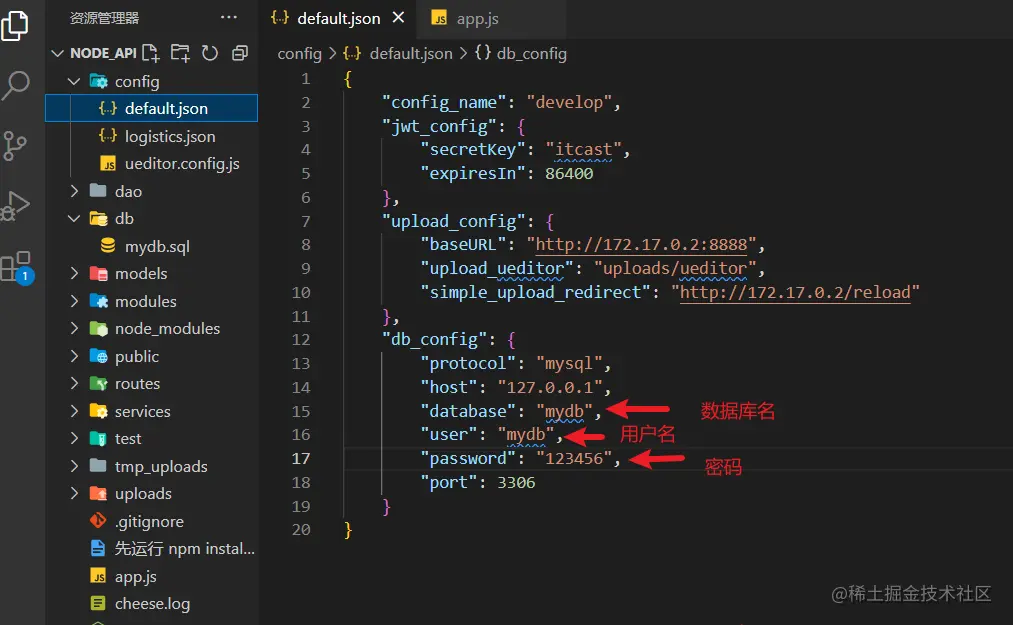Screen dimensions: 1013x625
Task: Click the "develop" config_name value
Action: point(569,102)
